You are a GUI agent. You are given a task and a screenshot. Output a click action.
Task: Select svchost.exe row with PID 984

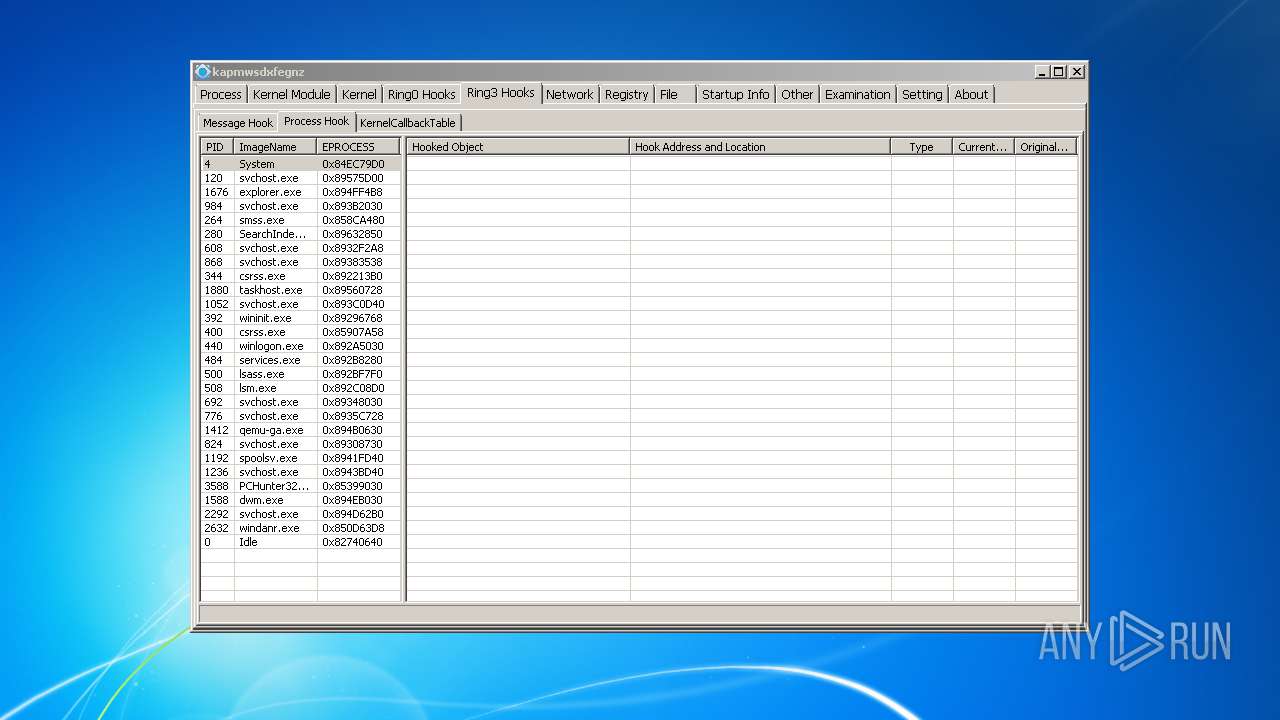click(x=300, y=206)
